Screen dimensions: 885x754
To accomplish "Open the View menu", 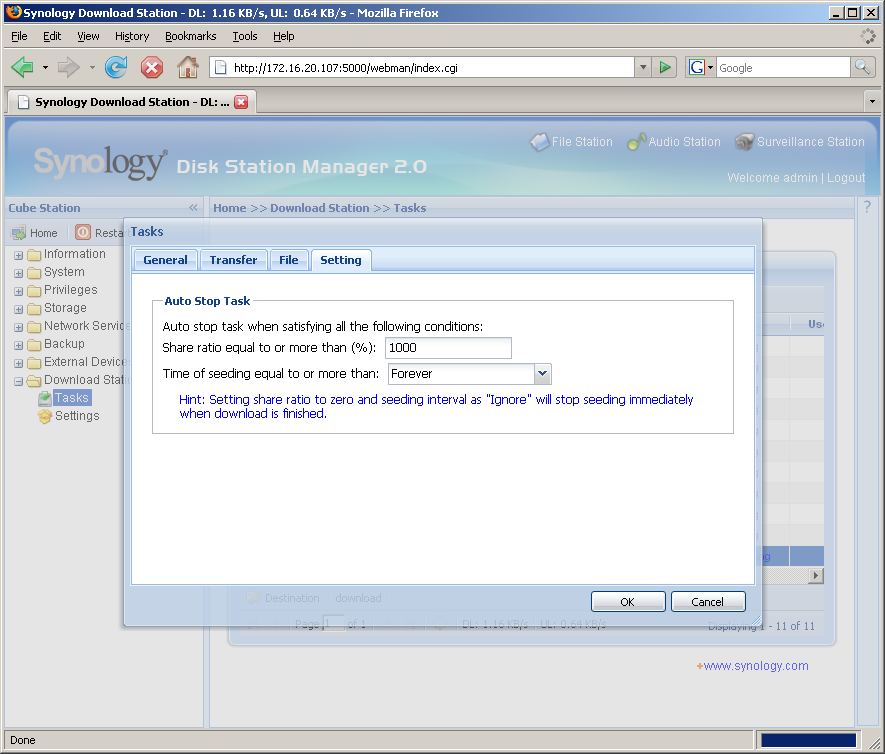I will (x=88, y=36).
